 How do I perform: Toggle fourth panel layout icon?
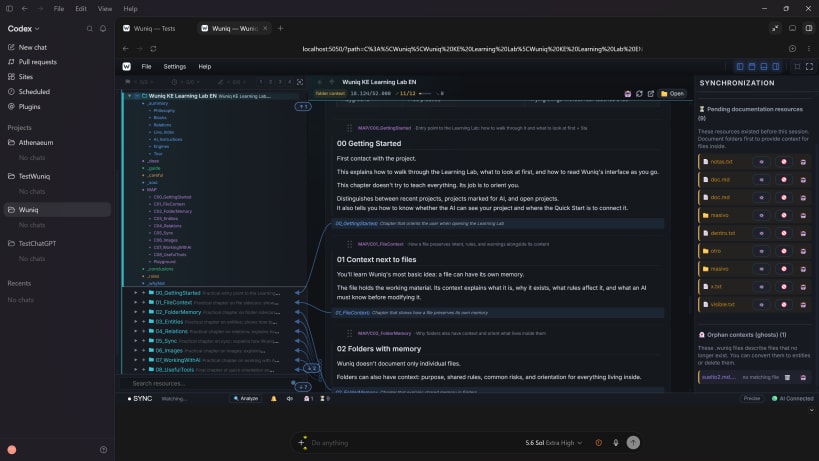[776, 67]
